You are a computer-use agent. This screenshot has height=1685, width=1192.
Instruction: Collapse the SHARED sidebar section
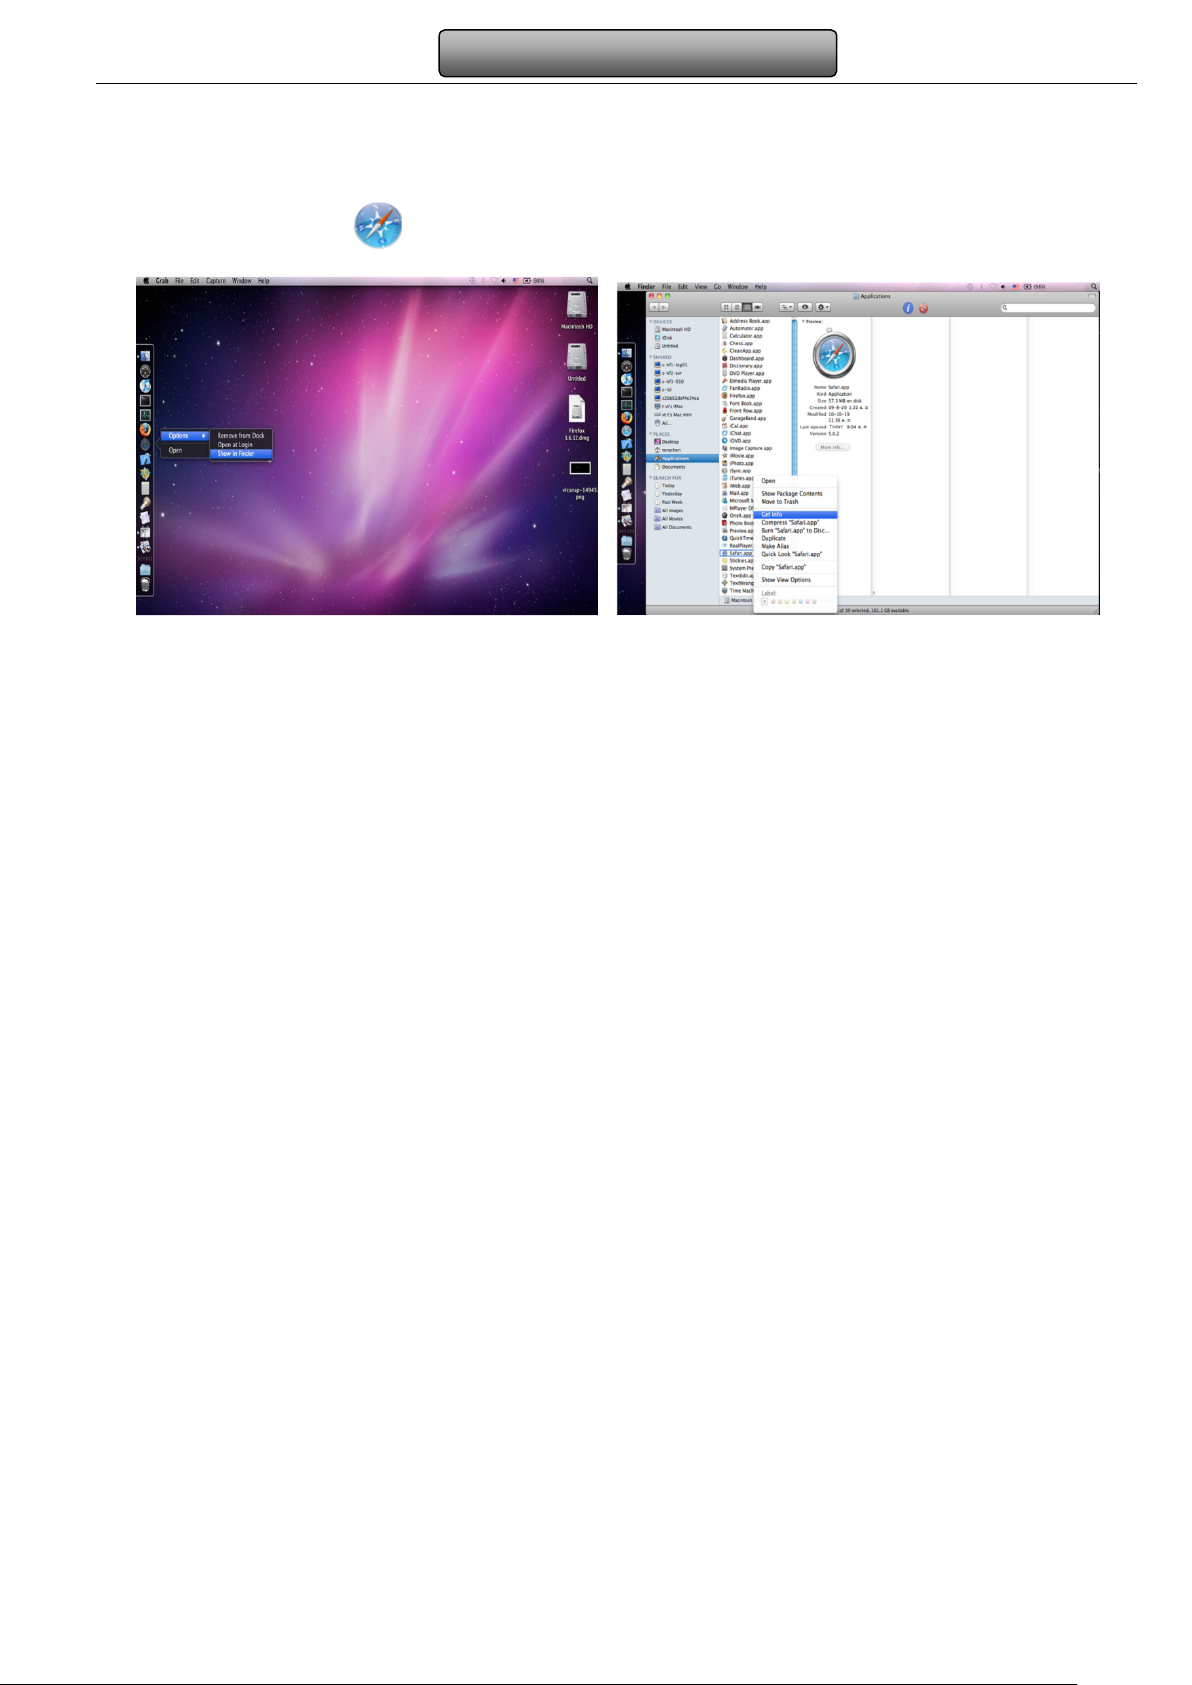point(650,357)
